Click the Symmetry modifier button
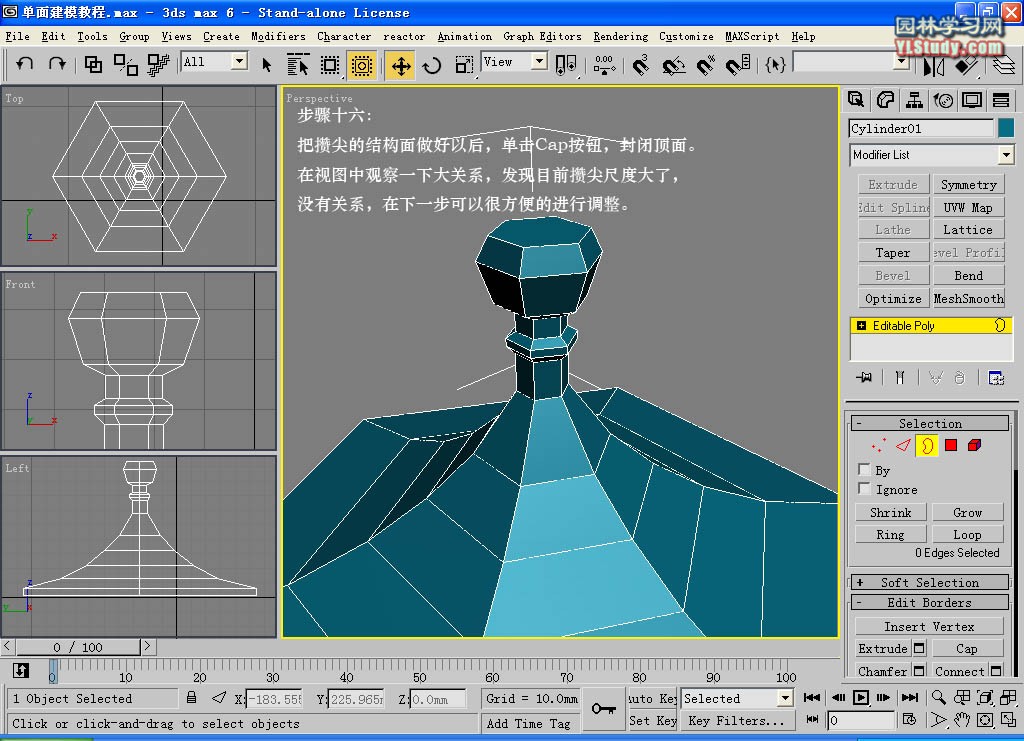This screenshot has height=741, width=1024. click(x=968, y=185)
